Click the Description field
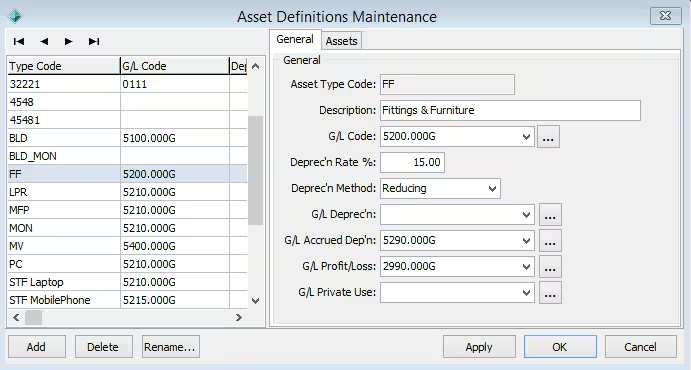The height and width of the screenshot is (370, 691). [x=510, y=110]
